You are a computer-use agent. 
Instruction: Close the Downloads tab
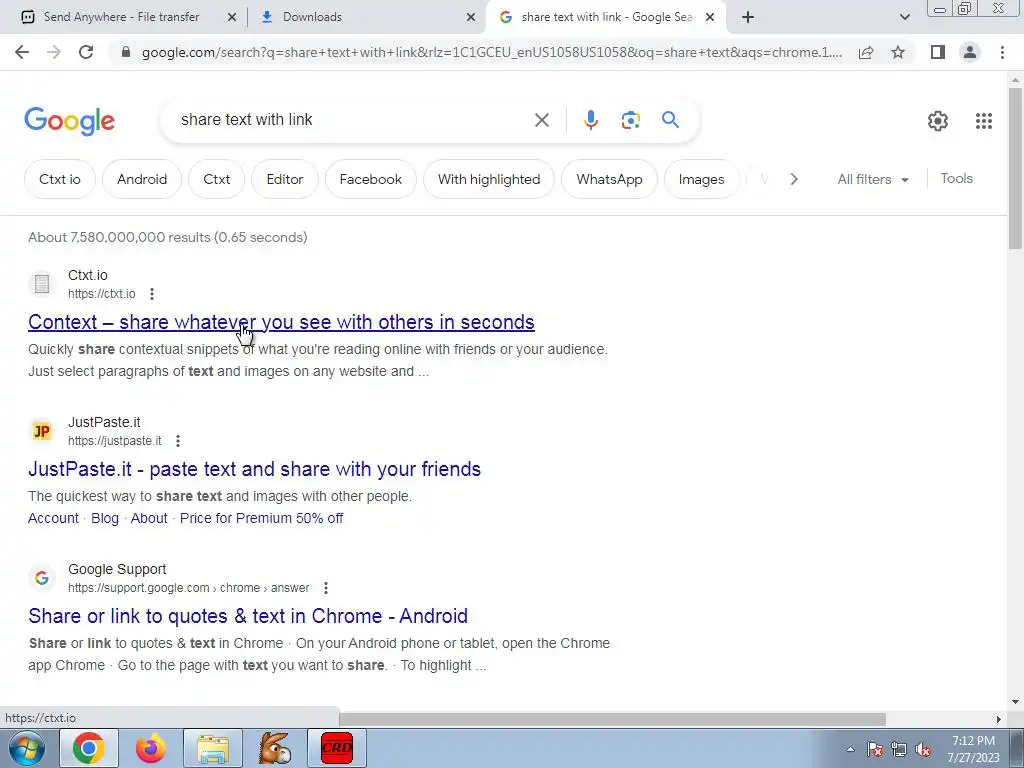pyautogui.click(x=471, y=18)
